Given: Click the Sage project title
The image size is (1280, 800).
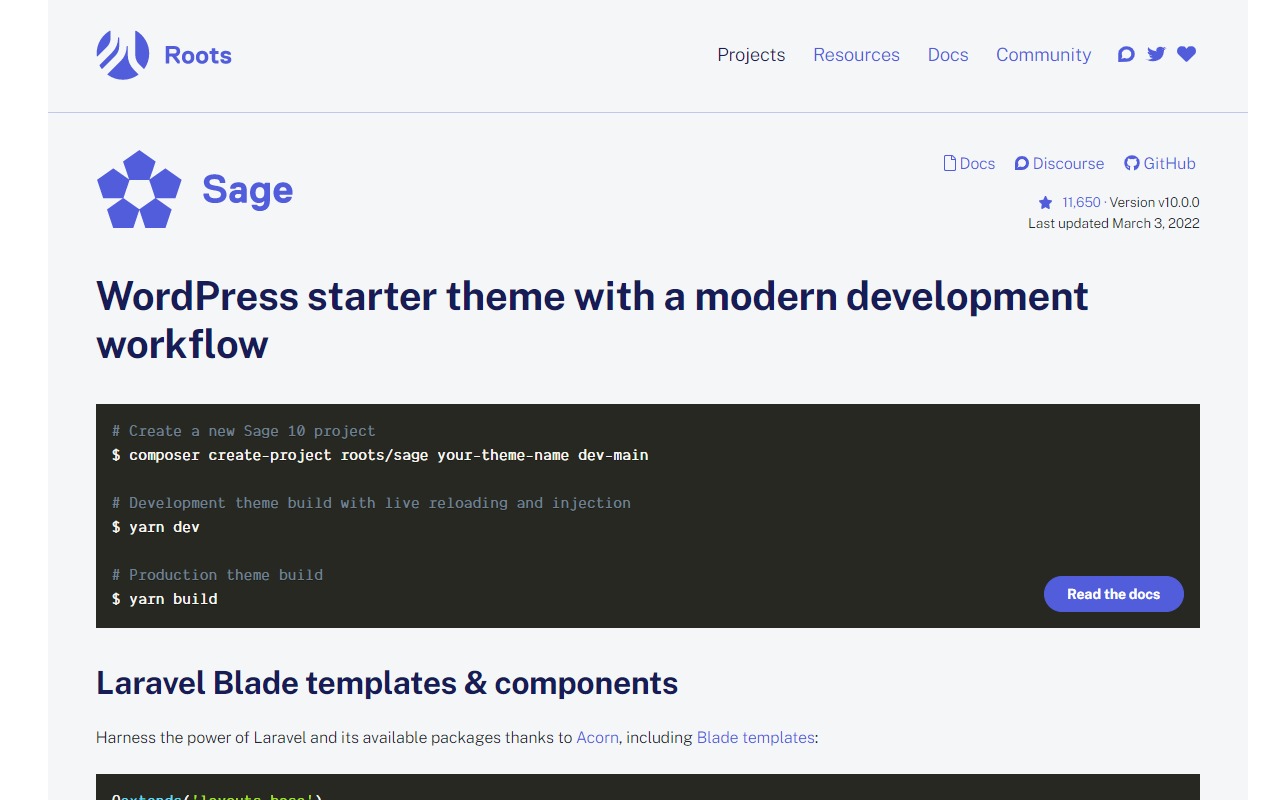Looking at the screenshot, I should [x=247, y=189].
